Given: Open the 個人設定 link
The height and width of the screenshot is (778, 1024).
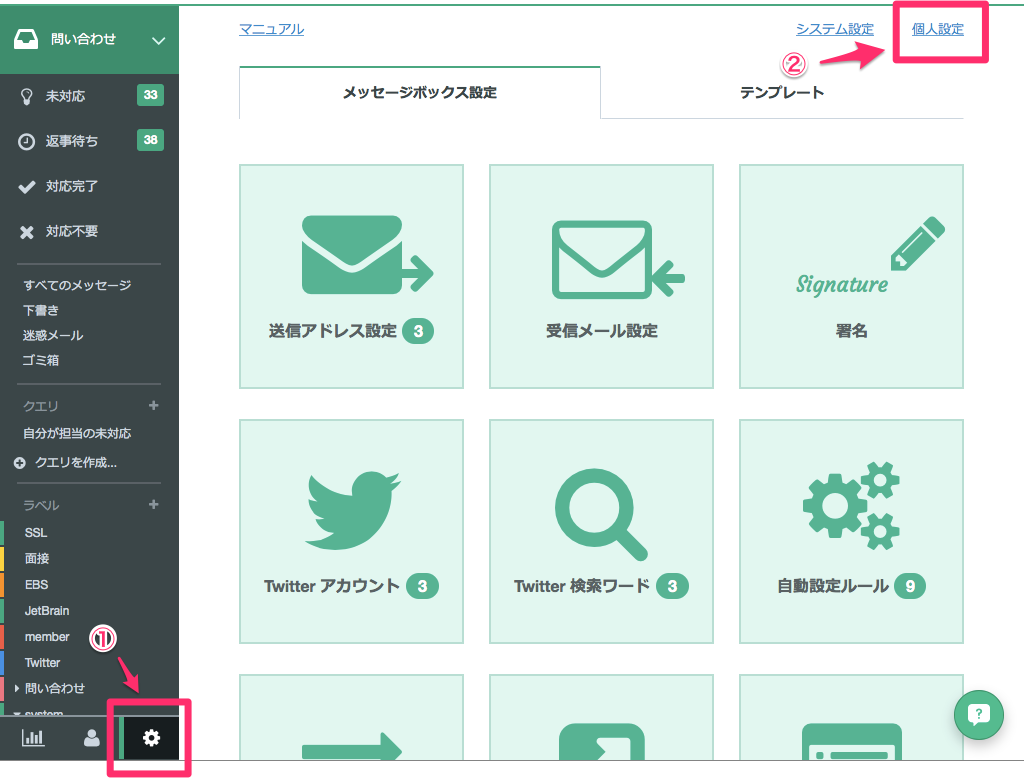Looking at the screenshot, I should click(938, 29).
